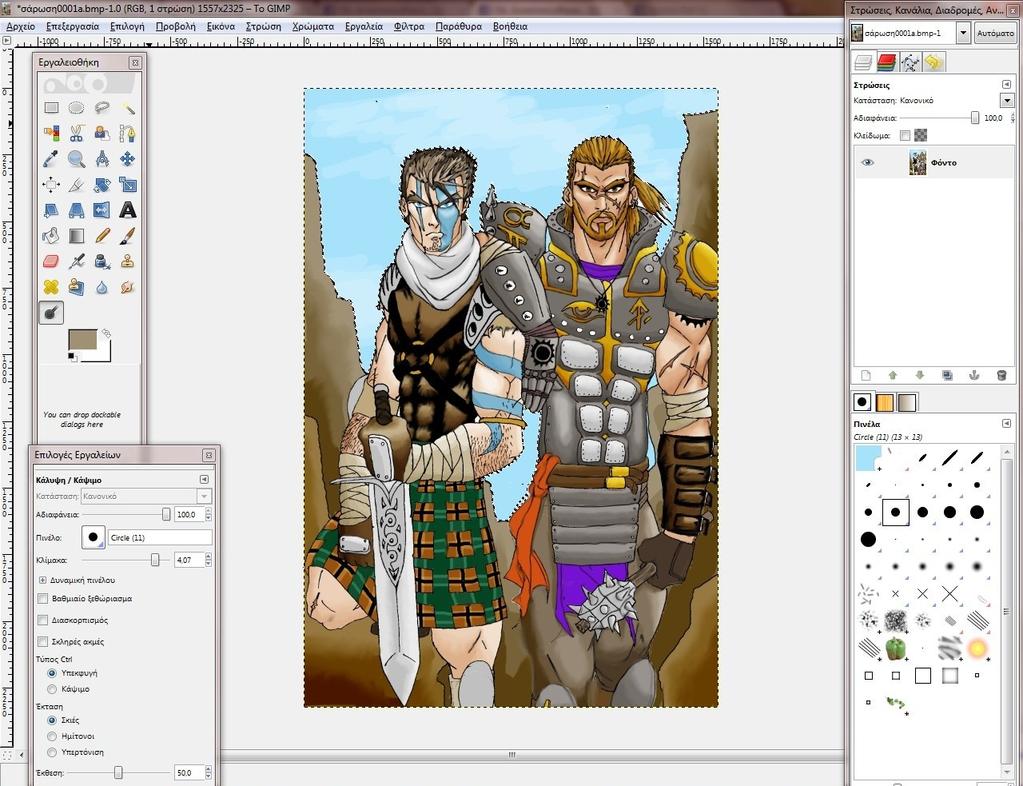
Task: Open the Πινέλα panel menu arrow
Action: tap(1006, 423)
